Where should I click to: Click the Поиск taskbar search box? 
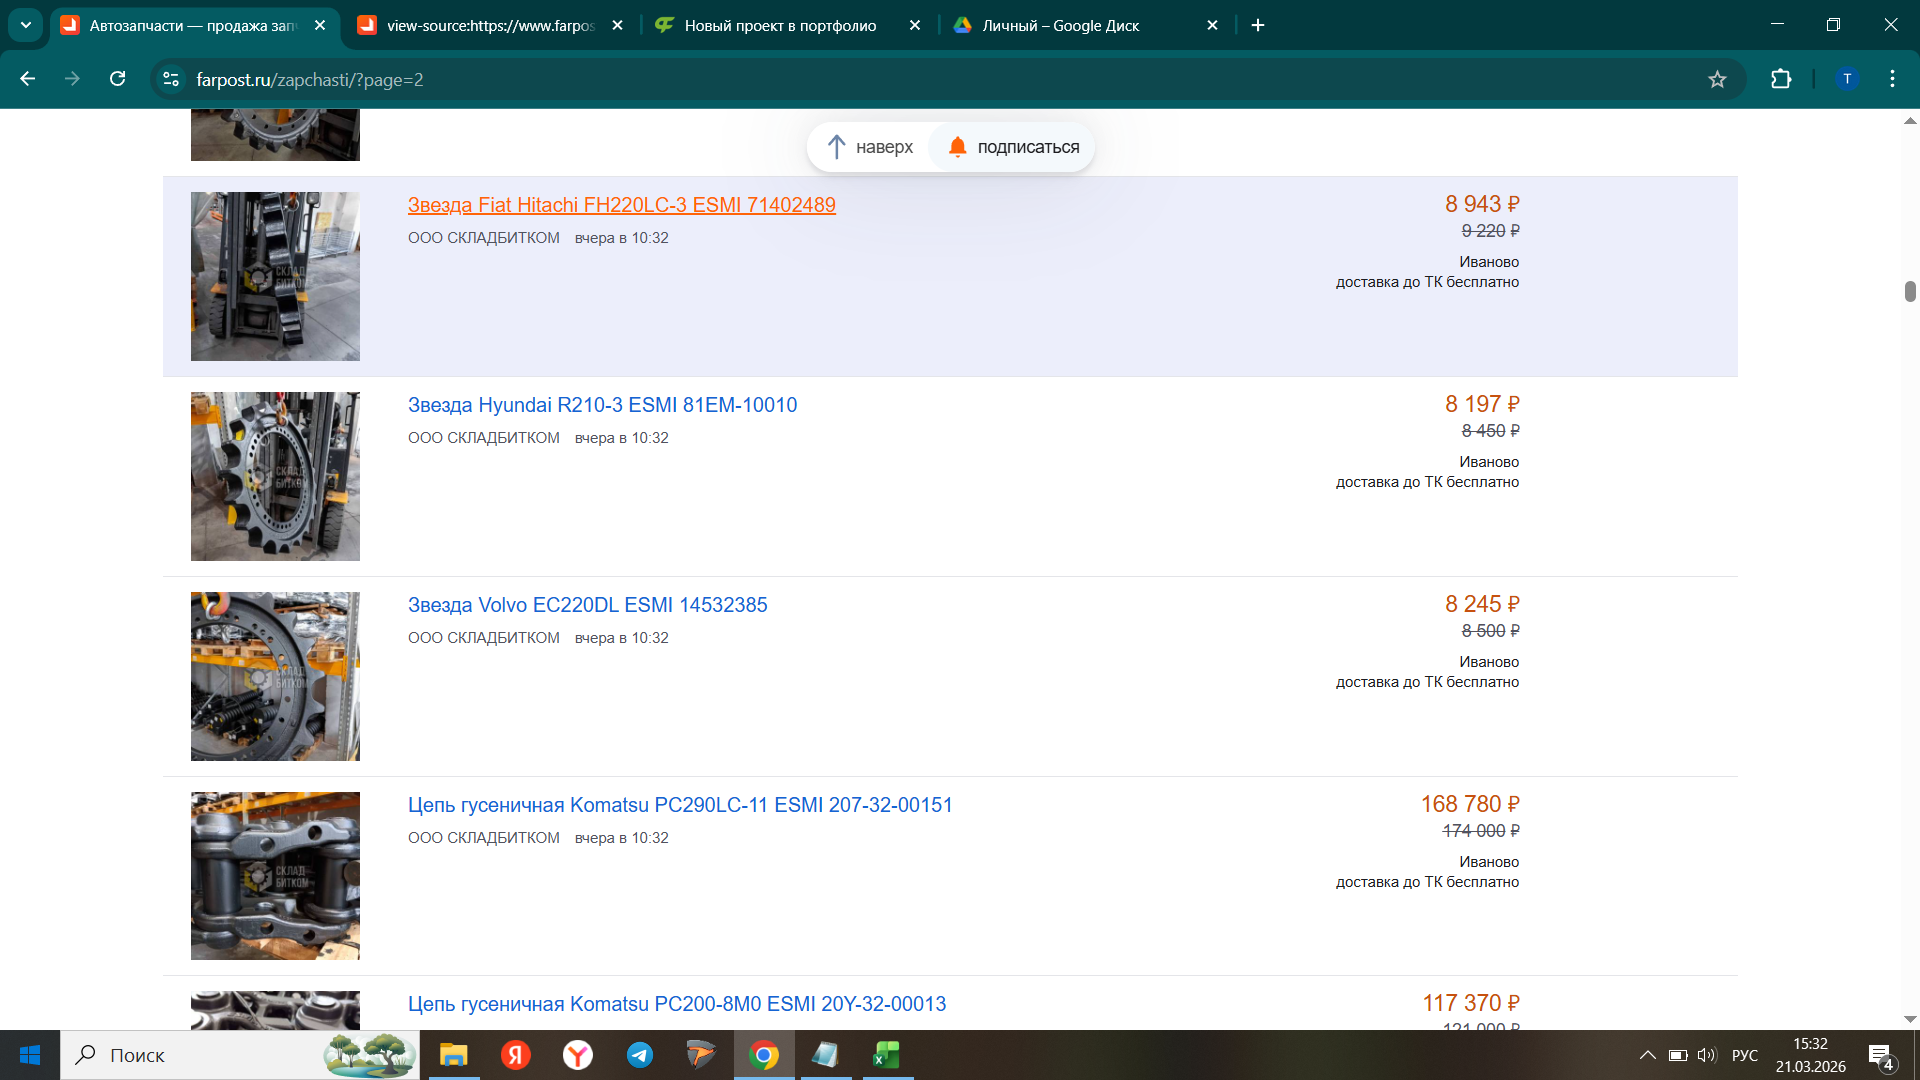point(240,1055)
